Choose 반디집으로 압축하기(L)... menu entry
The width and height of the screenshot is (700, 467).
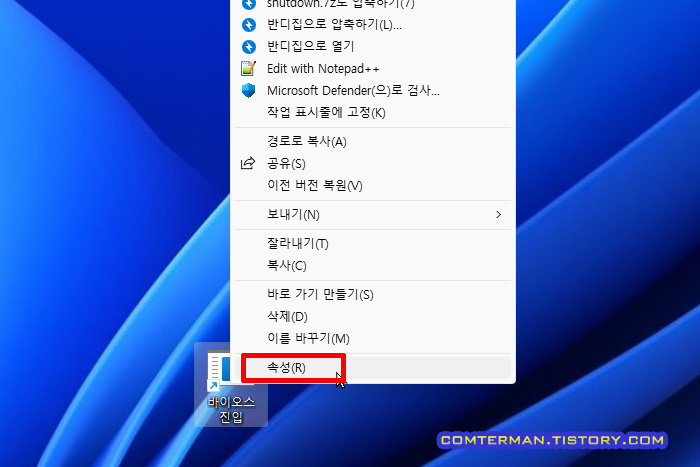(373, 25)
